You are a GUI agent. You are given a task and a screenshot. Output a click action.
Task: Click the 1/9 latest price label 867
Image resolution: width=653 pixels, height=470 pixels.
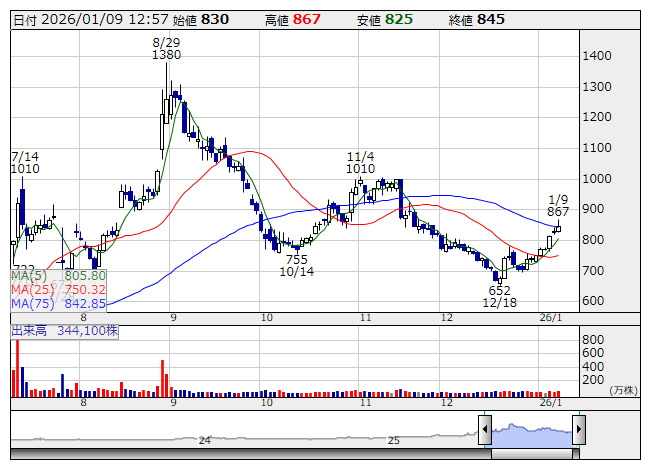(x=558, y=212)
